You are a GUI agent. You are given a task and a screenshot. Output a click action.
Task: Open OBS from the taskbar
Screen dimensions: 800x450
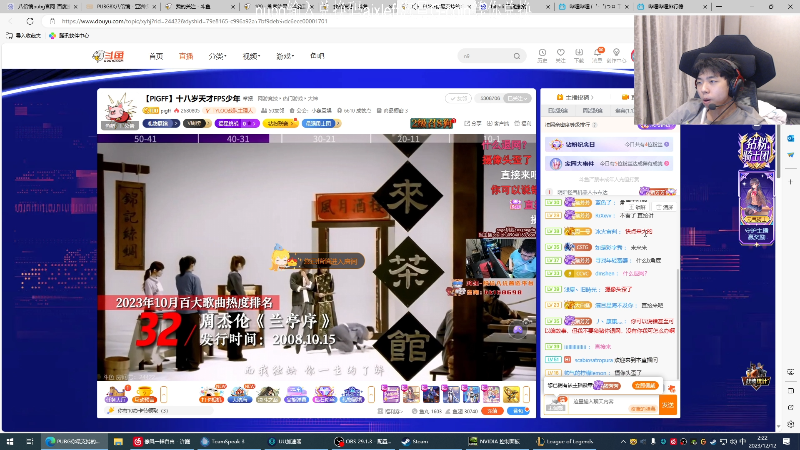[363, 441]
